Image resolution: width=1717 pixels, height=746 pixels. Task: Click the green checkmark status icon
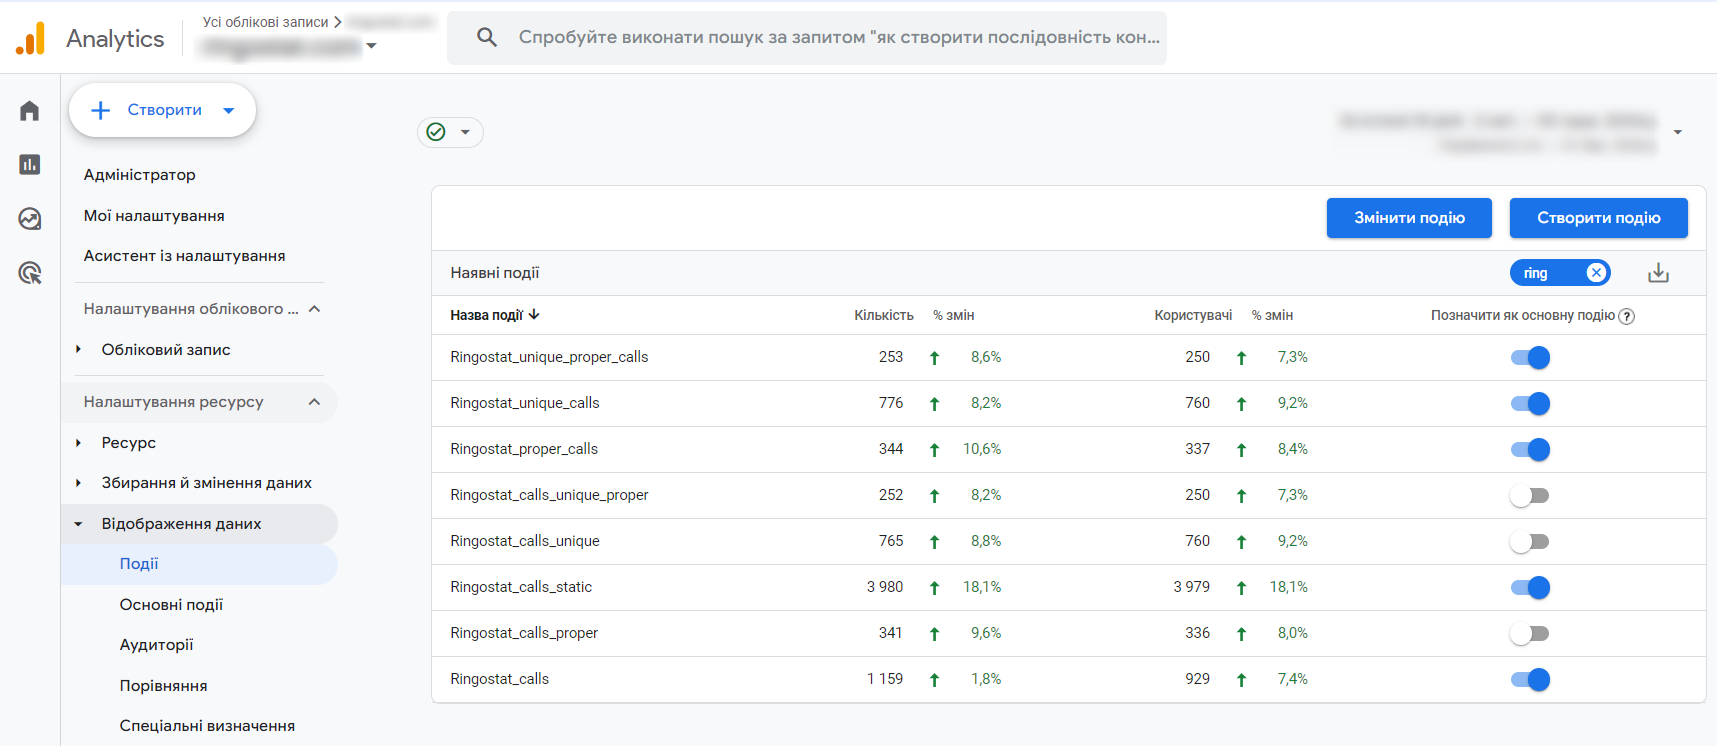436,132
